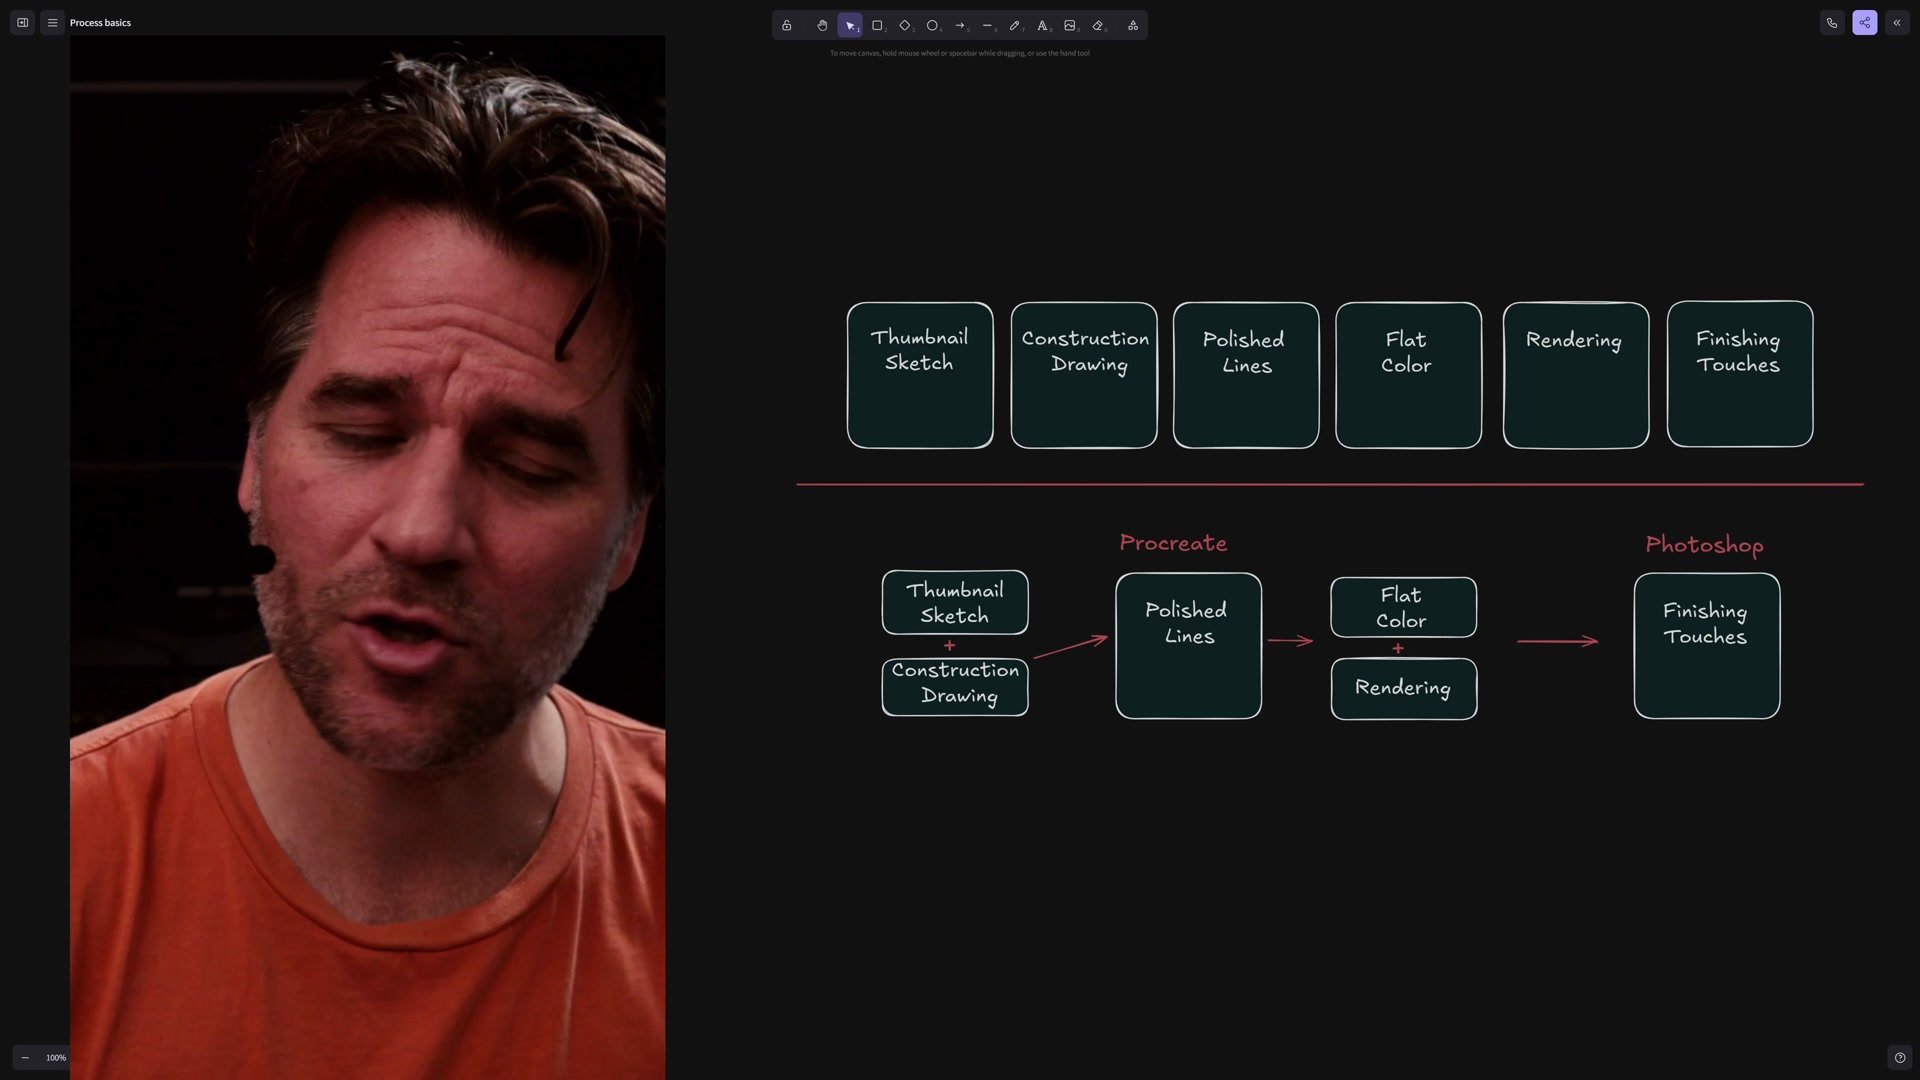This screenshot has width=1920, height=1080.
Task: Pick the Arrow tool
Action: point(959,25)
